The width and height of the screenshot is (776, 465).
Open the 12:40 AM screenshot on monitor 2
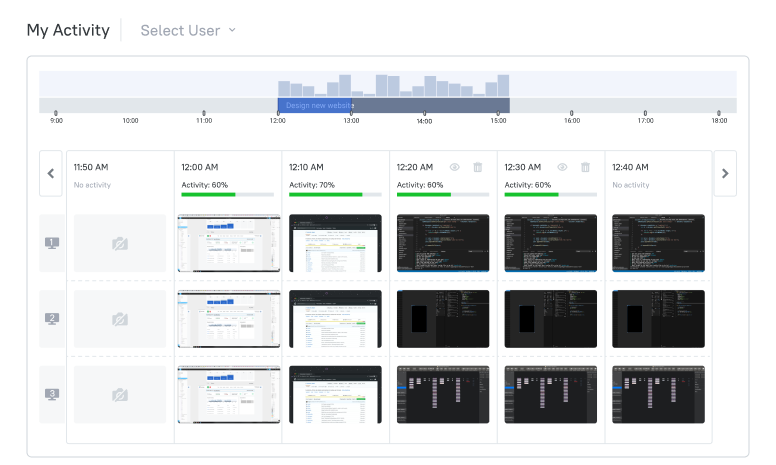[658, 319]
